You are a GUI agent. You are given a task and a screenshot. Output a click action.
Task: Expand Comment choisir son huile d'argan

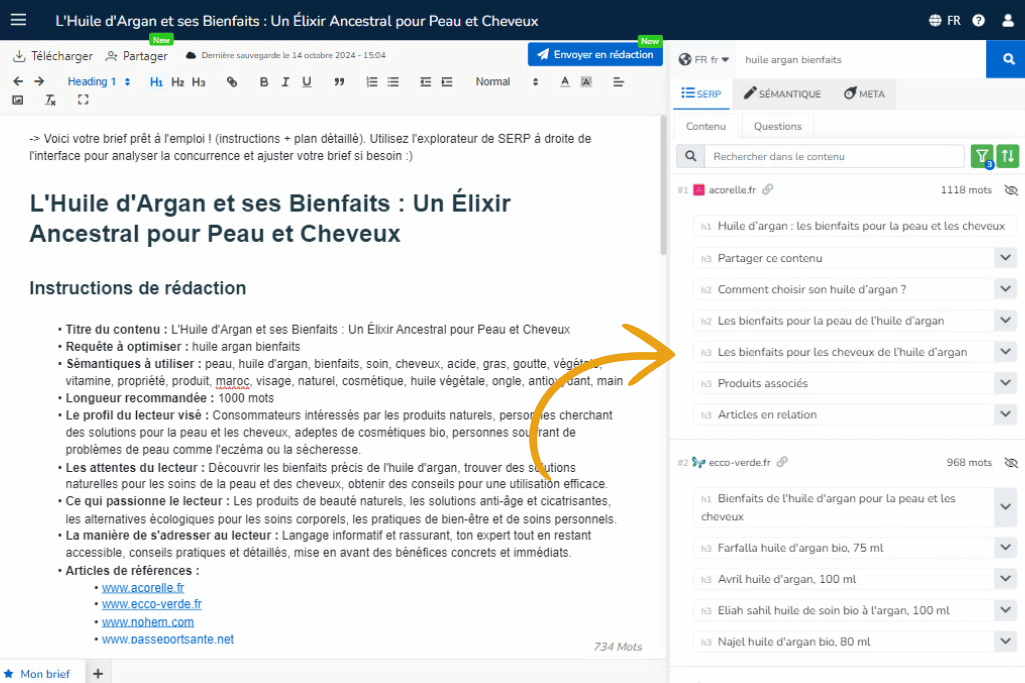point(1005,289)
